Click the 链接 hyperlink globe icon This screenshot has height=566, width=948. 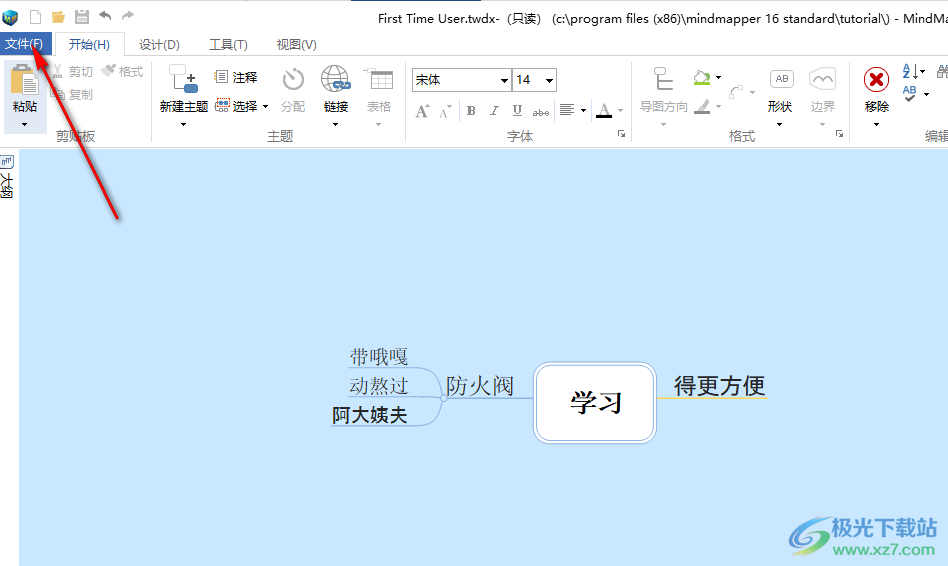tap(336, 79)
